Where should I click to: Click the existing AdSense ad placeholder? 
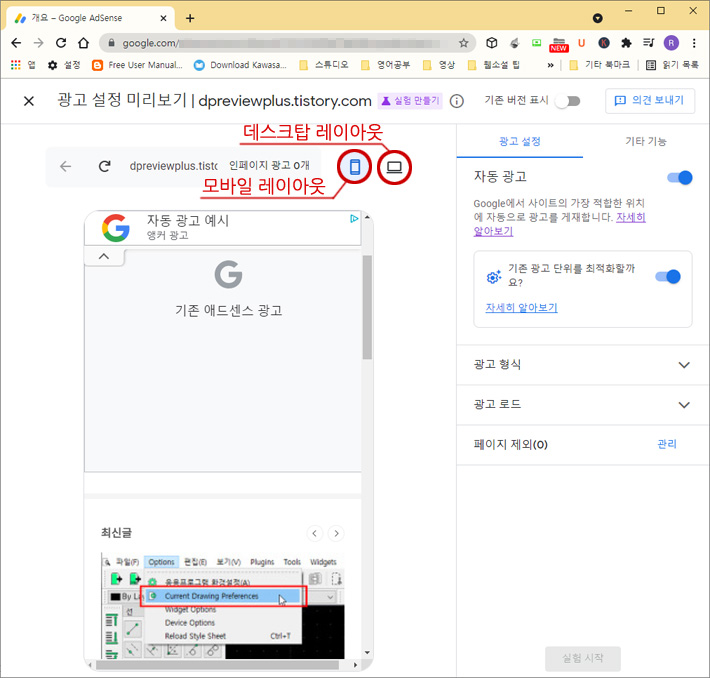pos(223,360)
